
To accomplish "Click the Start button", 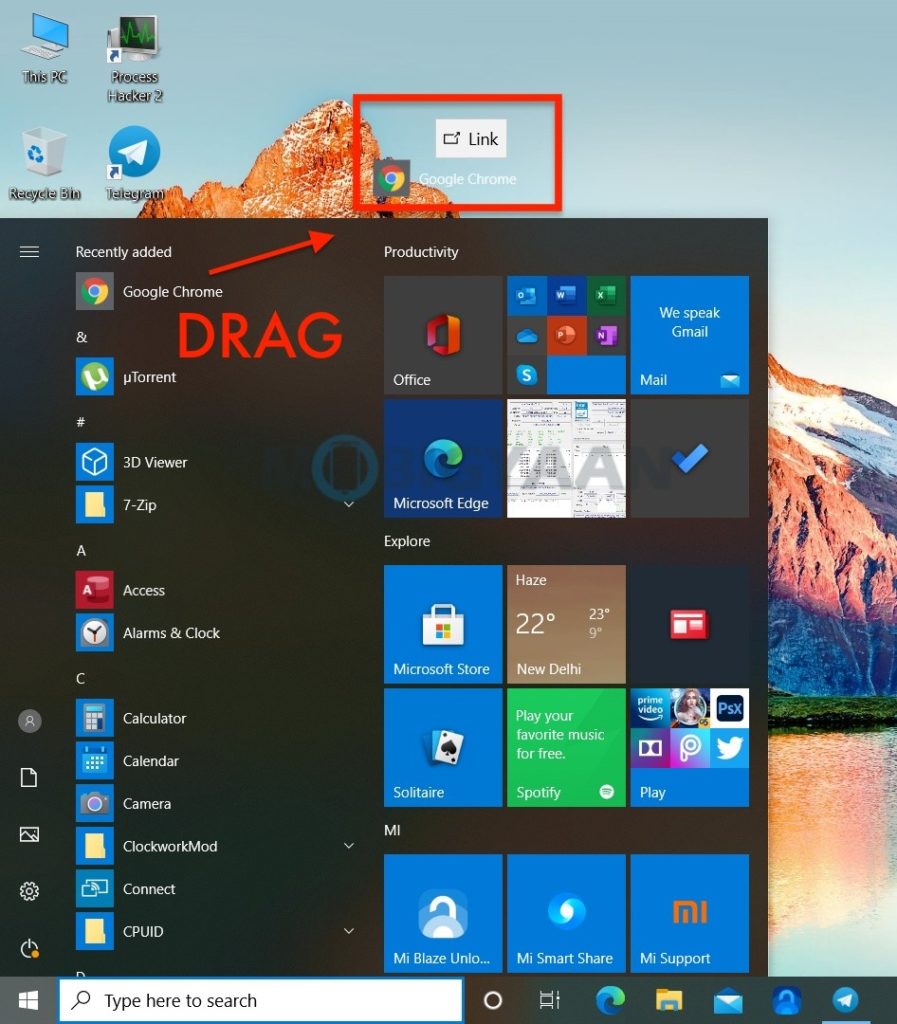I will point(26,1000).
